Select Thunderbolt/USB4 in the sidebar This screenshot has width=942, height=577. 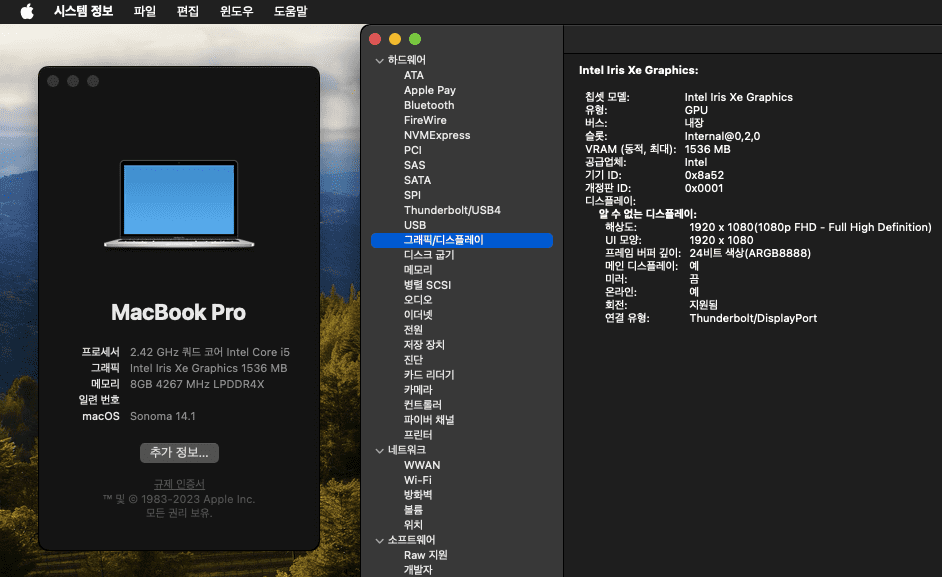(x=452, y=210)
